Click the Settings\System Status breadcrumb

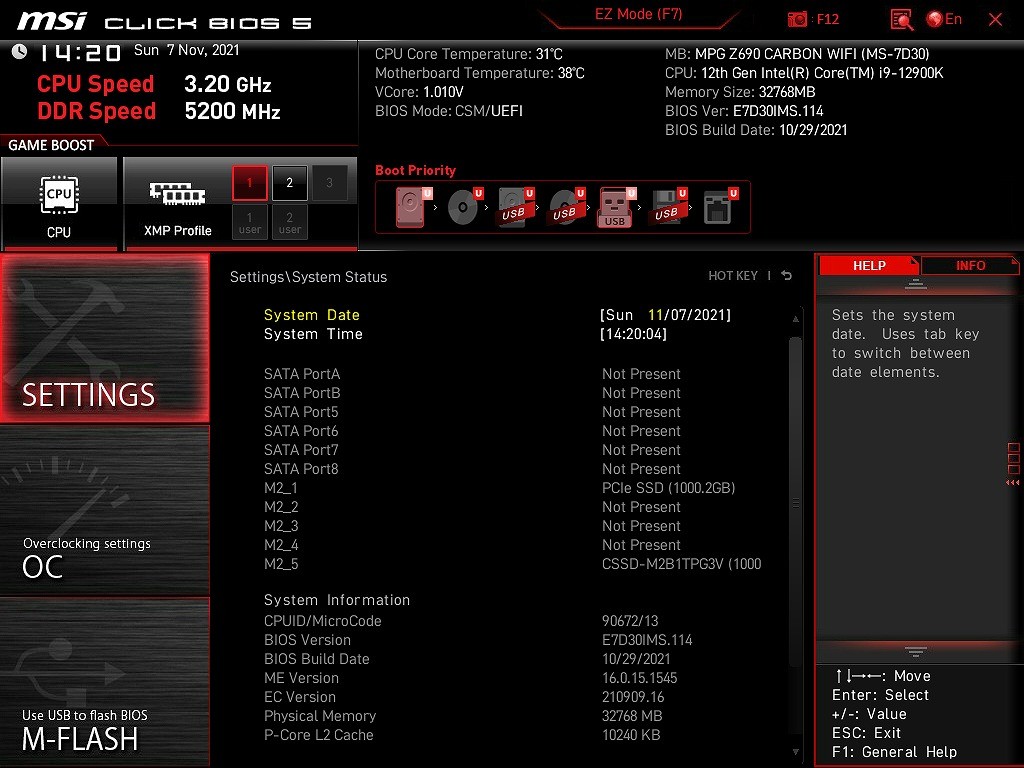[x=308, y=277]
